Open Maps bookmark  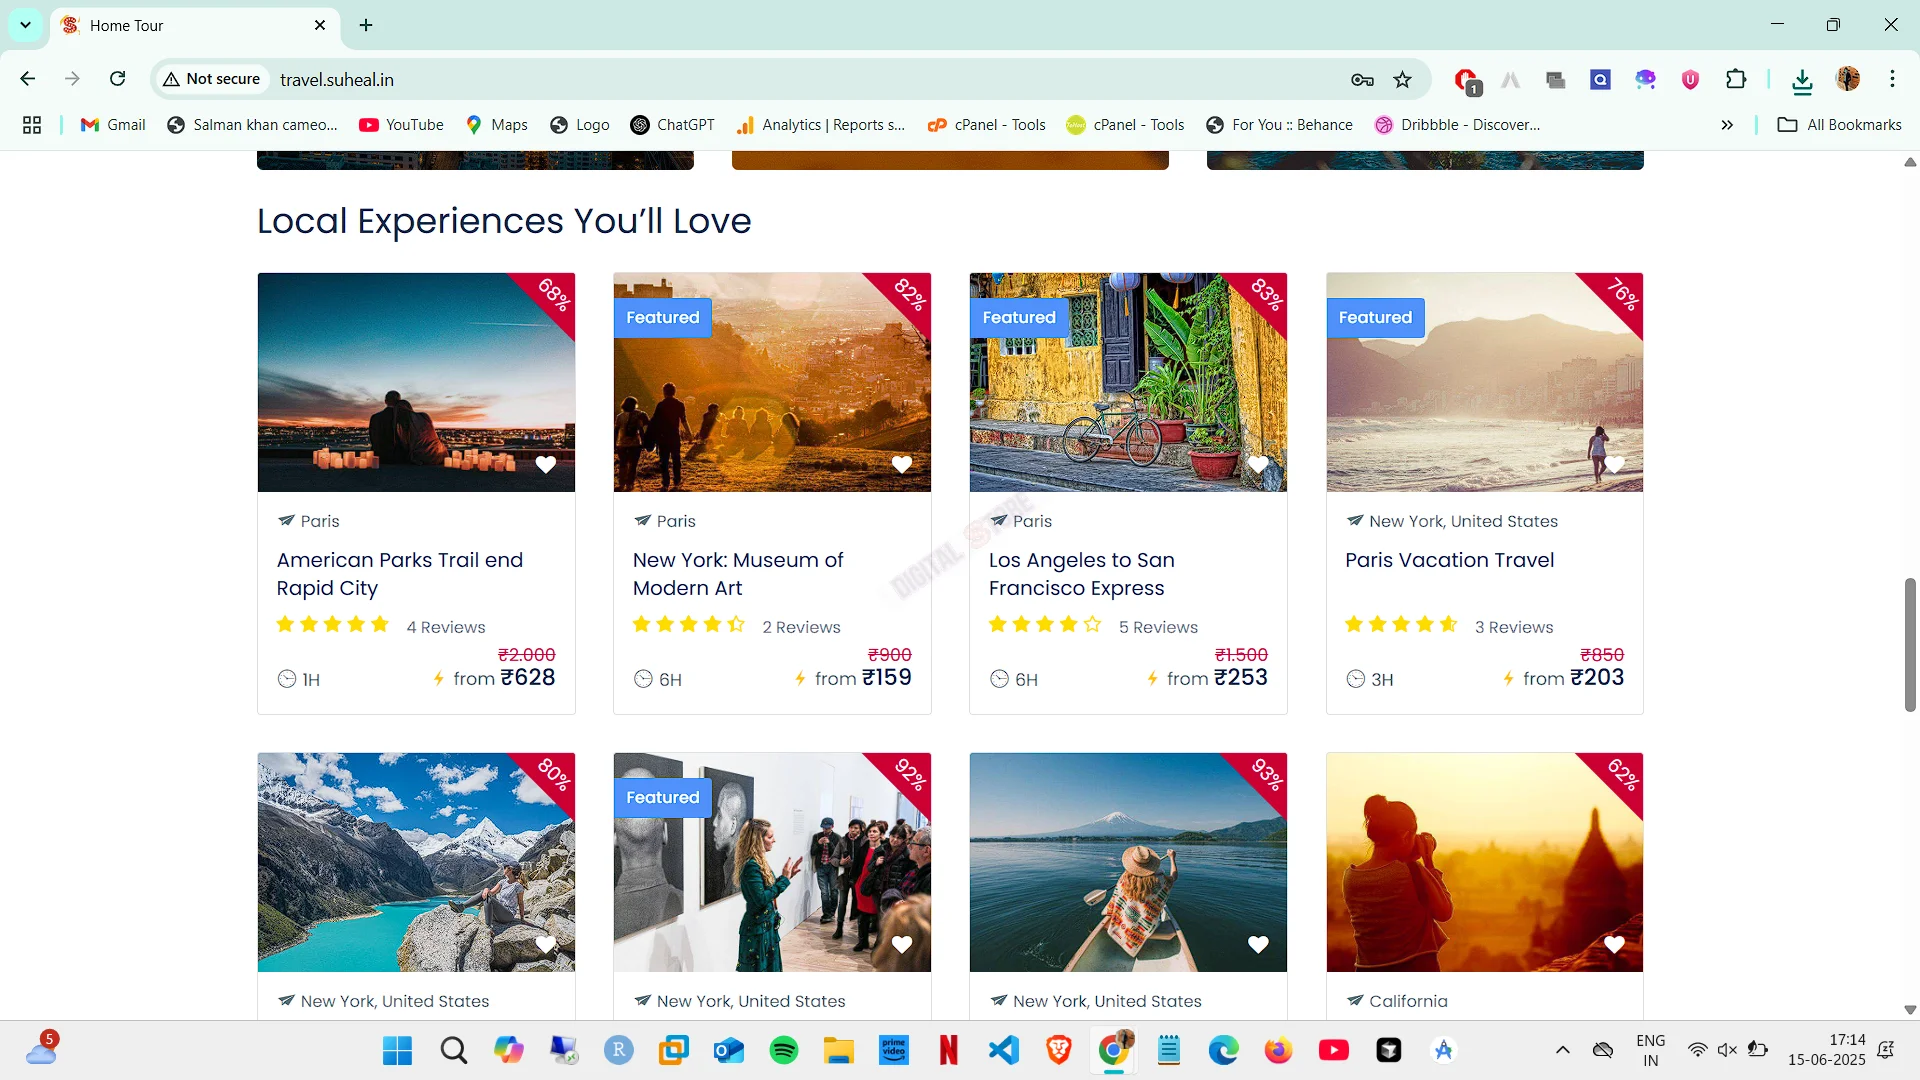pos(497,125)
